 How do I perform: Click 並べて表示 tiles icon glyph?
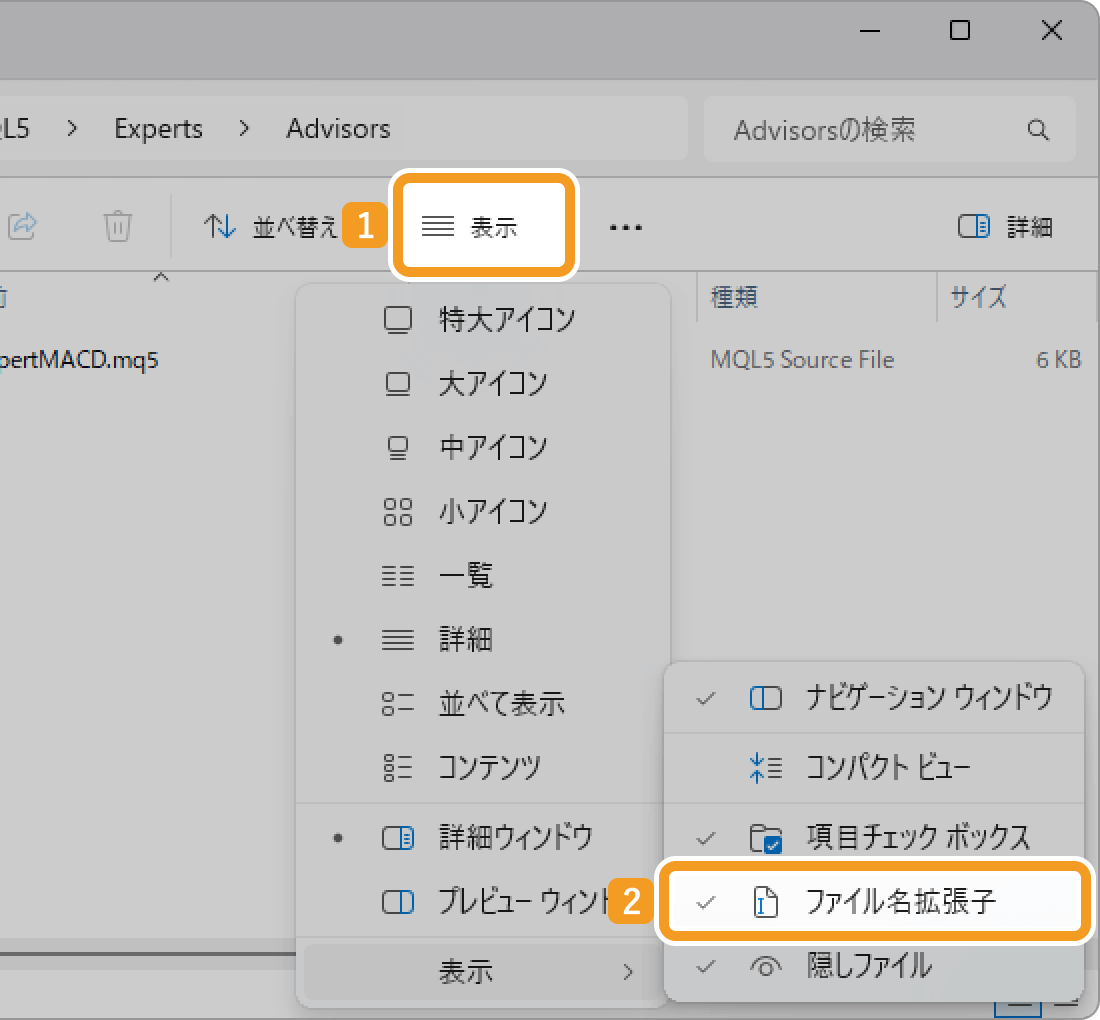point(398,703)
